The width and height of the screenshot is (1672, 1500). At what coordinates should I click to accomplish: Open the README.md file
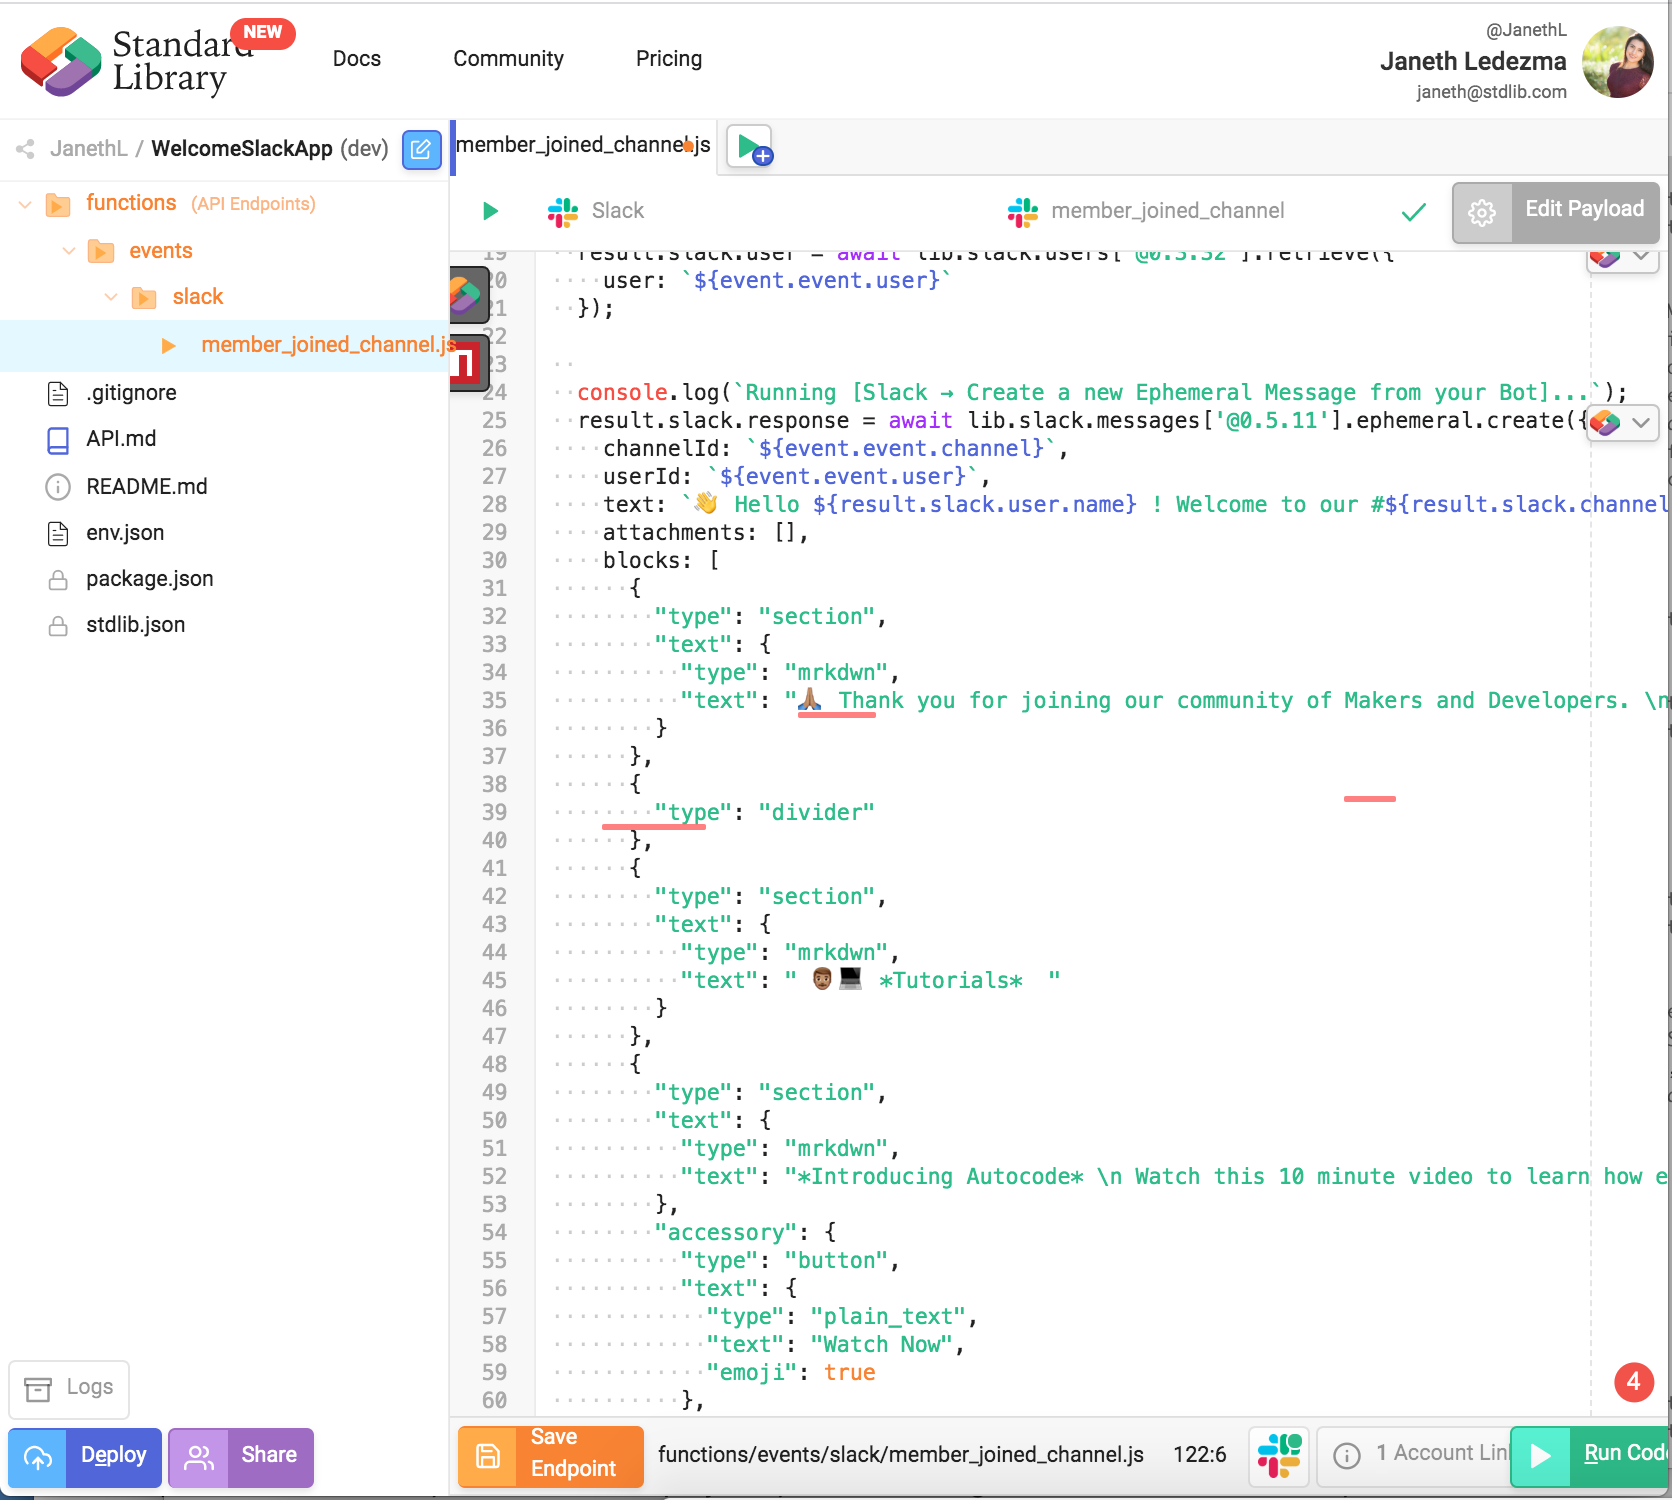click(x=147, y=487)
